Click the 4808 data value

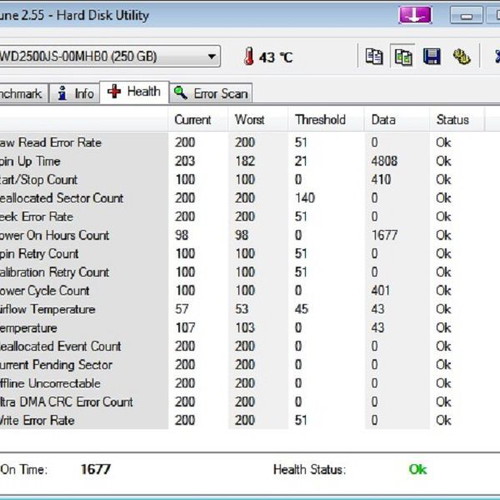[384, 161]
